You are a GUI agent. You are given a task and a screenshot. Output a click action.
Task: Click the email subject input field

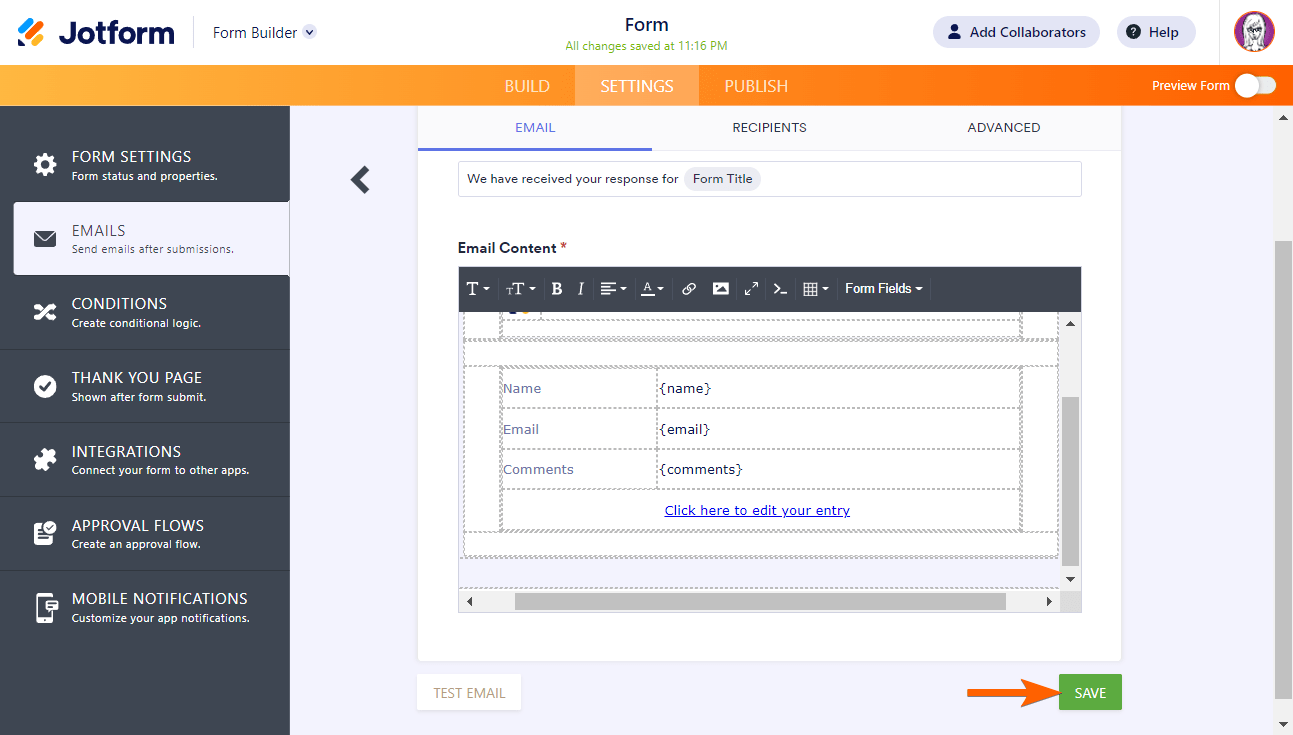click(900, 179)
